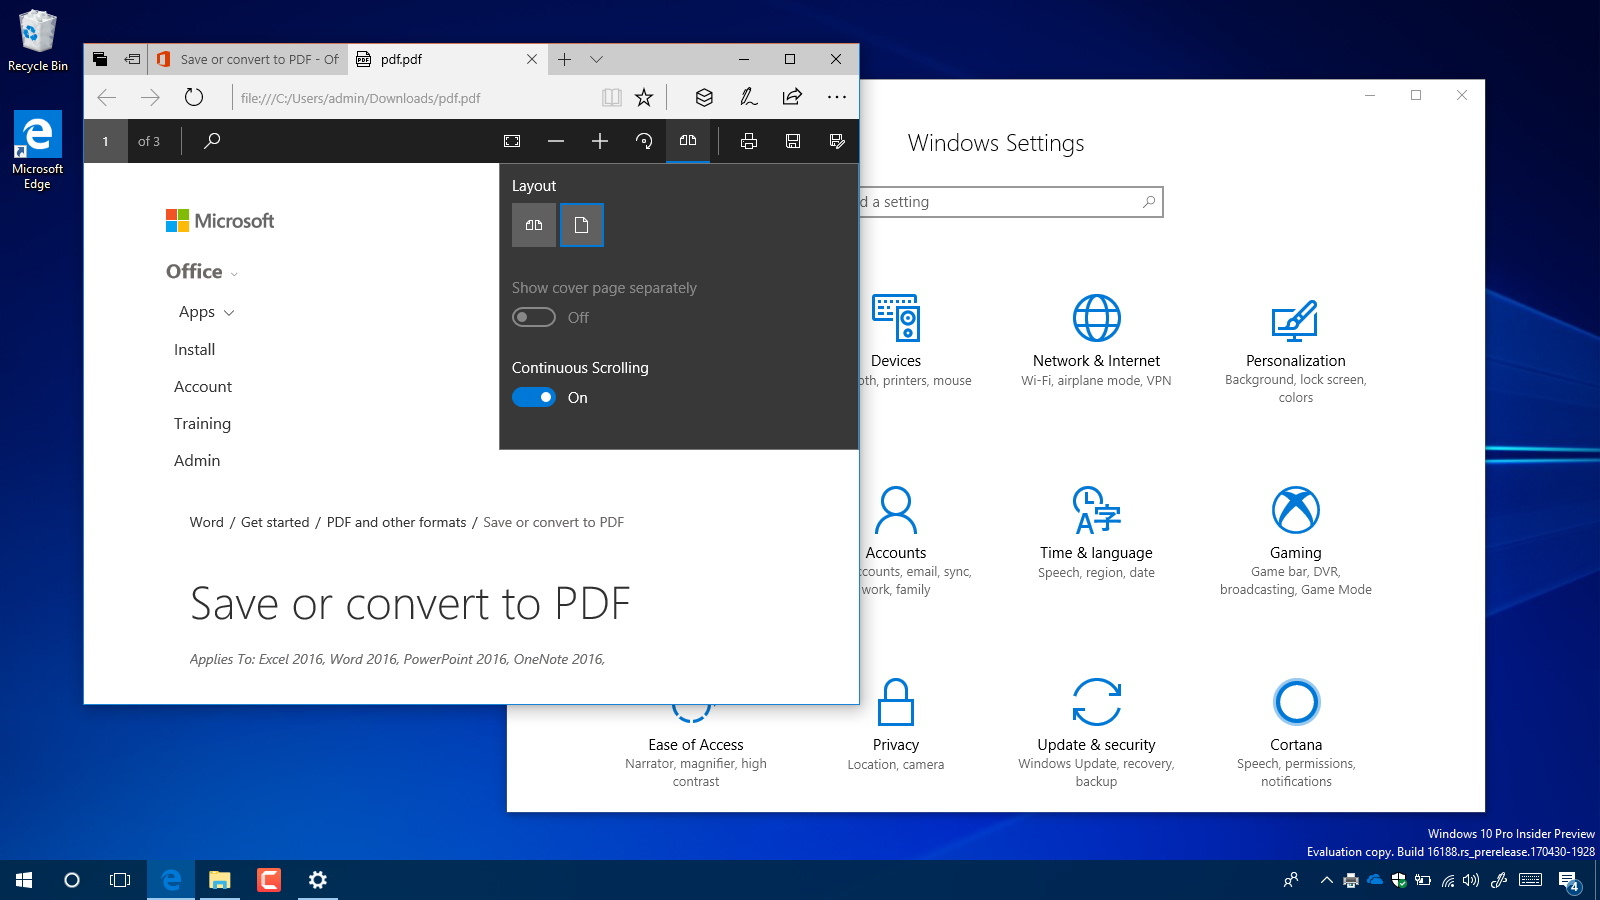The image size is (1600, 900).
Task: Rotate the PDF page
Action: click(x=643, y=141)
